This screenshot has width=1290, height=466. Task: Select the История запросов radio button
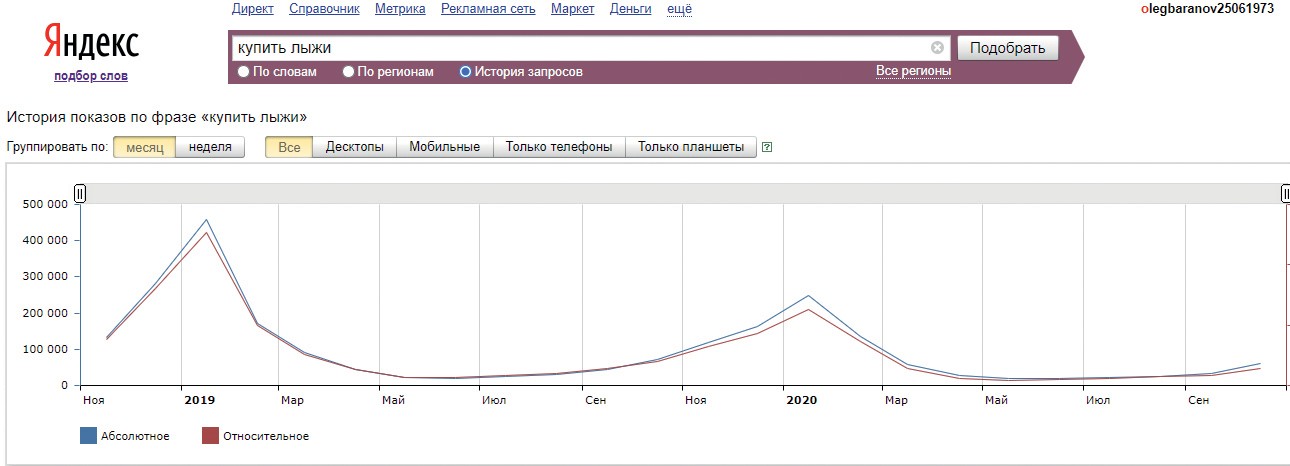pyautogui.click(x=465, y=72)
